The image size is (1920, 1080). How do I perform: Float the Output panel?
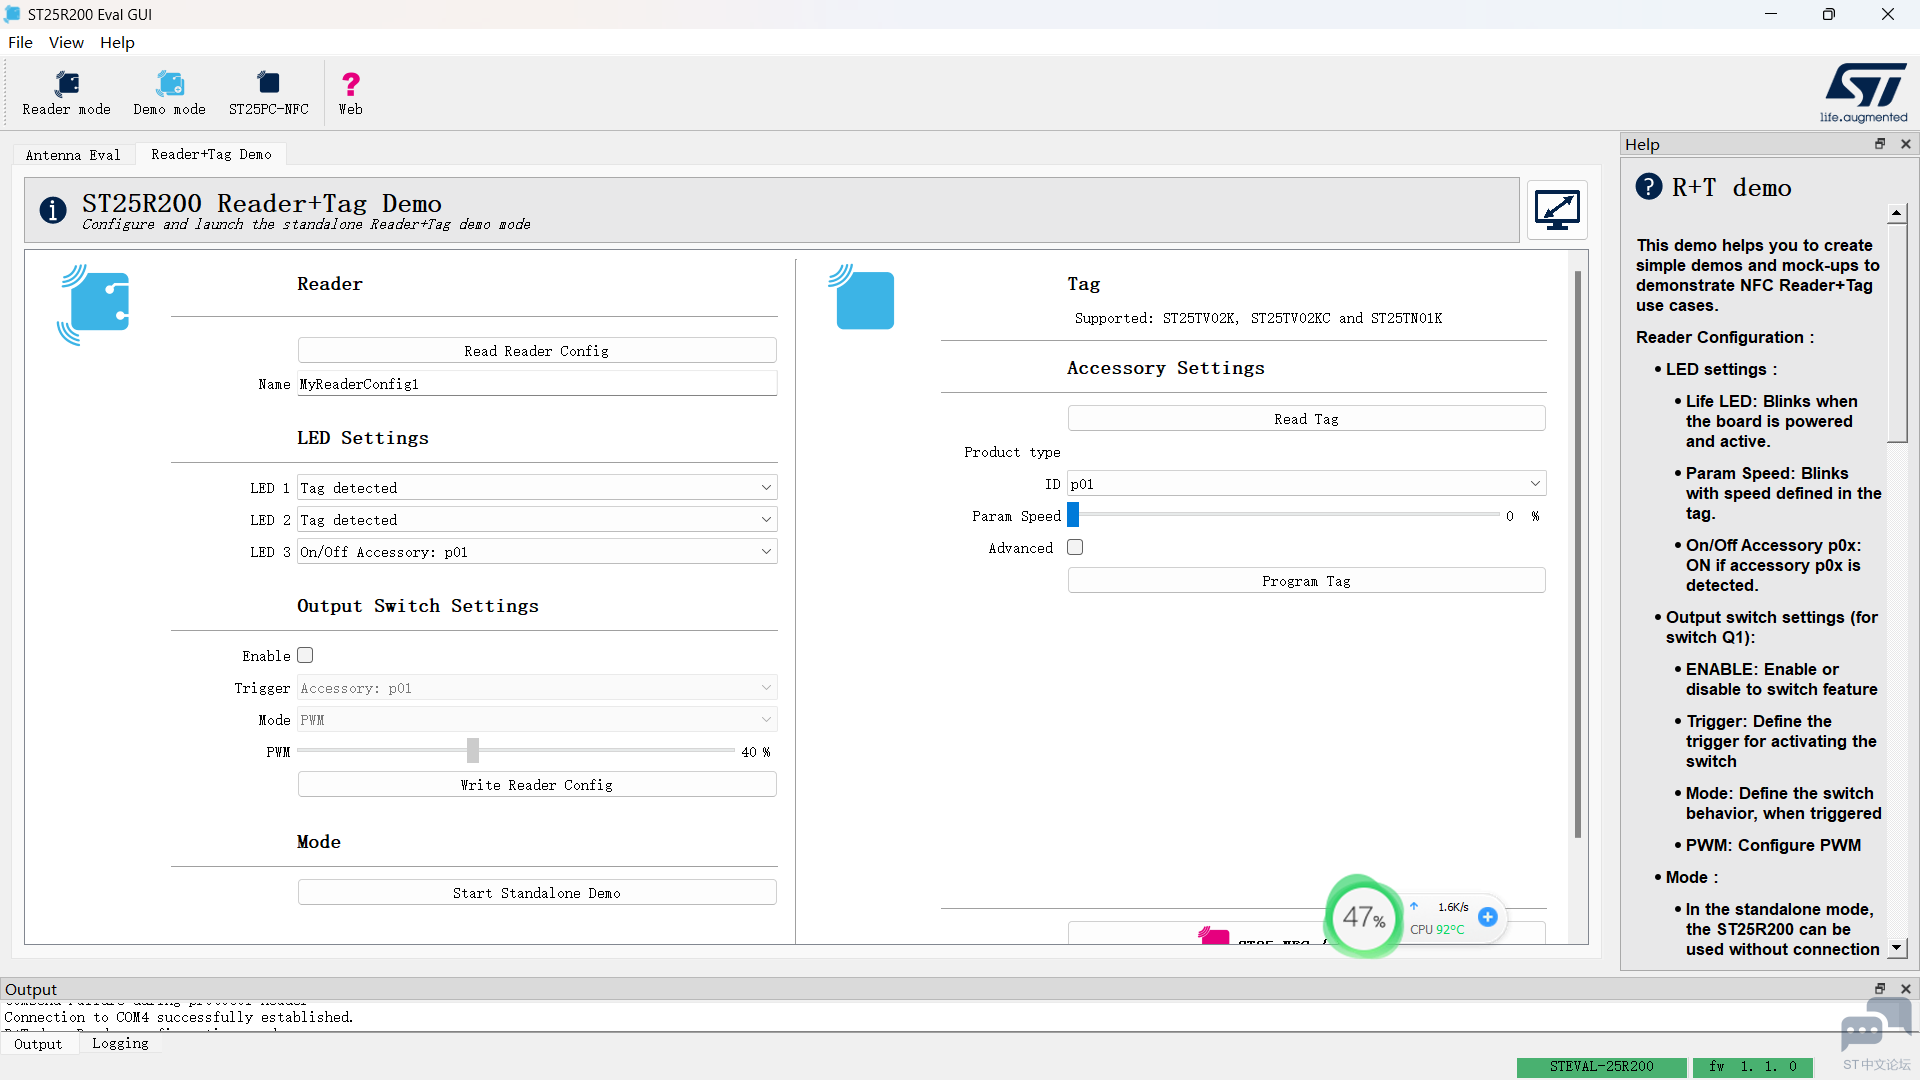coord(1880,988)
